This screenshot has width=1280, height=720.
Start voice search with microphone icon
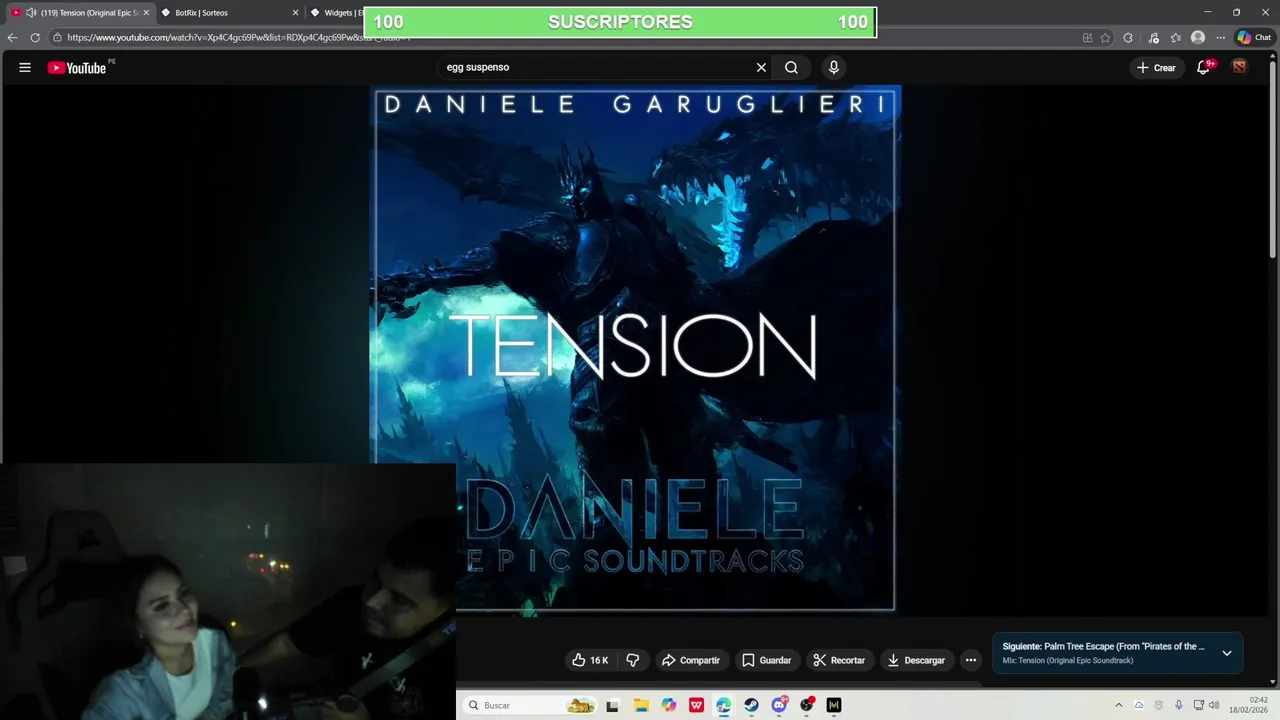coord(833,67)
